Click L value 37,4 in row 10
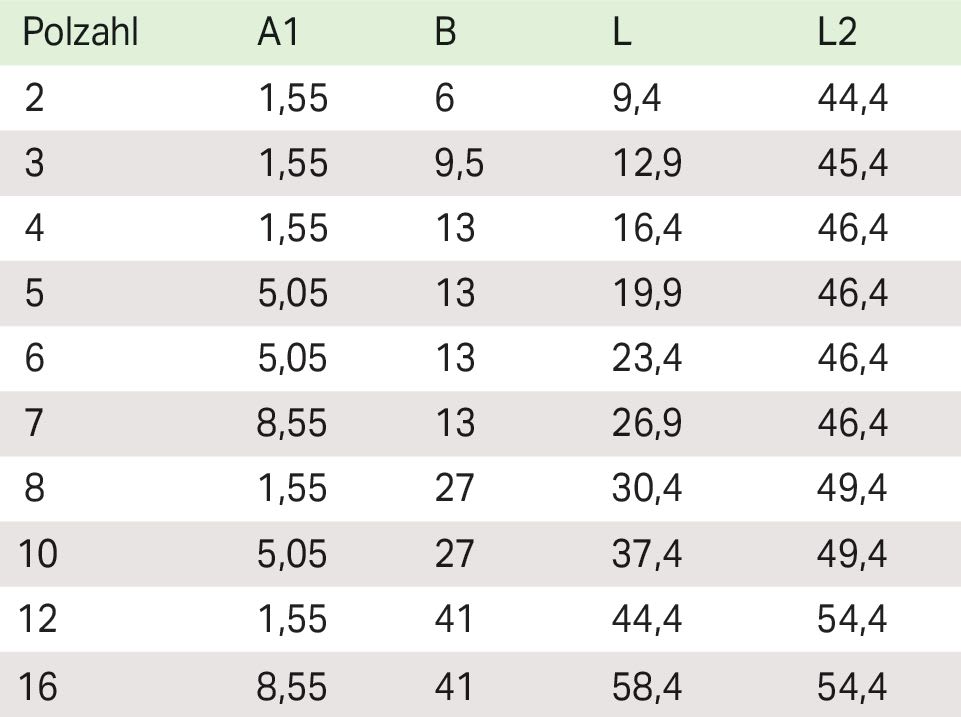 point(646,553)
